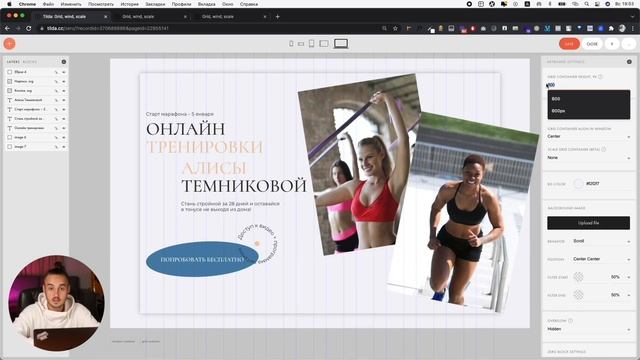Image resolution: width=640 pixels, height=360 pixels.
Task: Click the Chrome extensions puzzle icon
Action: point(611,28)
